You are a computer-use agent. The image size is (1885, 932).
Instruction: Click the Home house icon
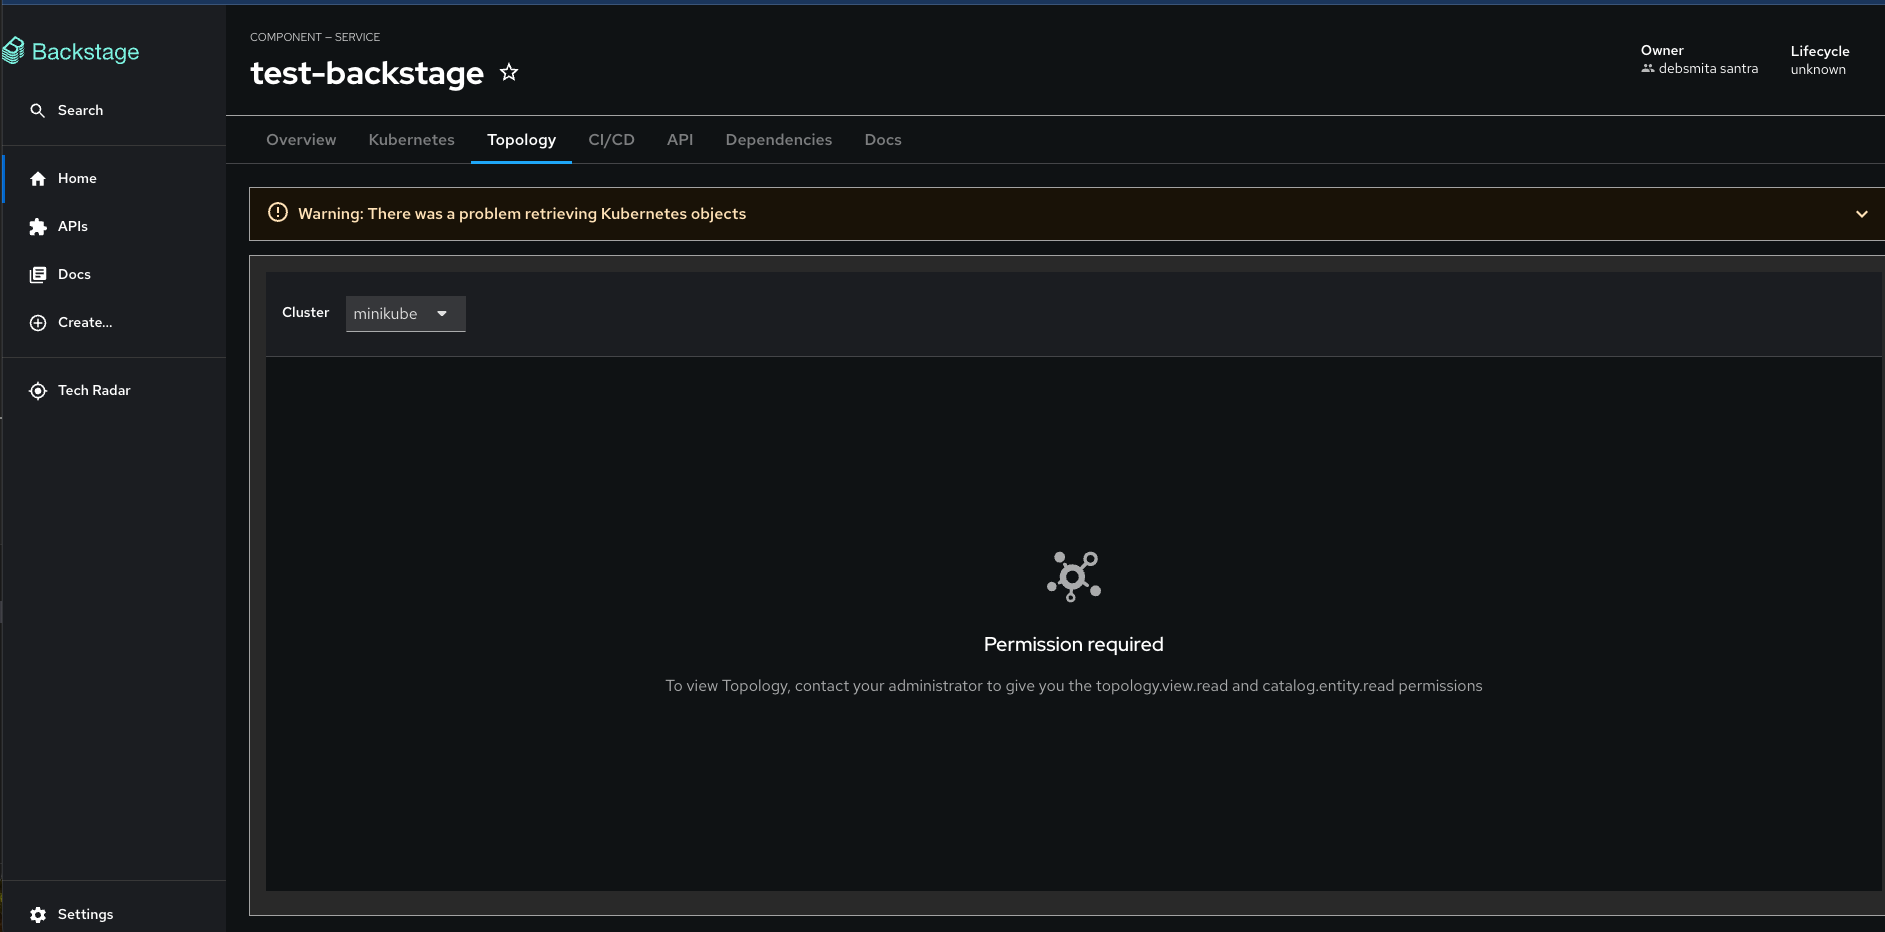coord(38,179)
